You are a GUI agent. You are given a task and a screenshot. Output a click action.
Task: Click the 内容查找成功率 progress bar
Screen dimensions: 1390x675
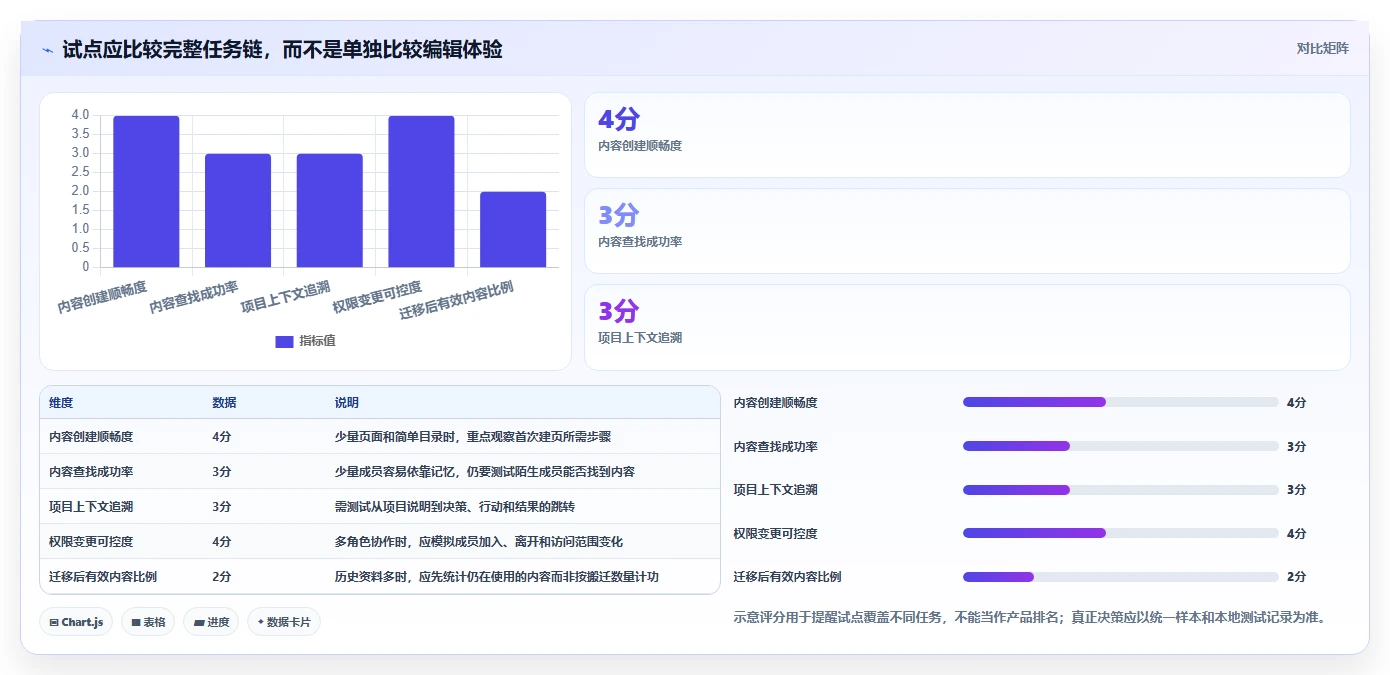[x=1120, y=446]
